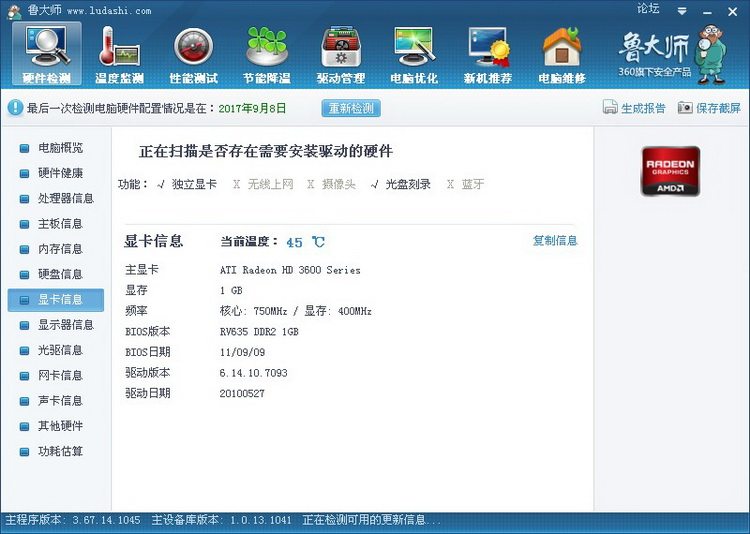
Task: Click the date 2017年9月8日
Action: coord(252,108)
